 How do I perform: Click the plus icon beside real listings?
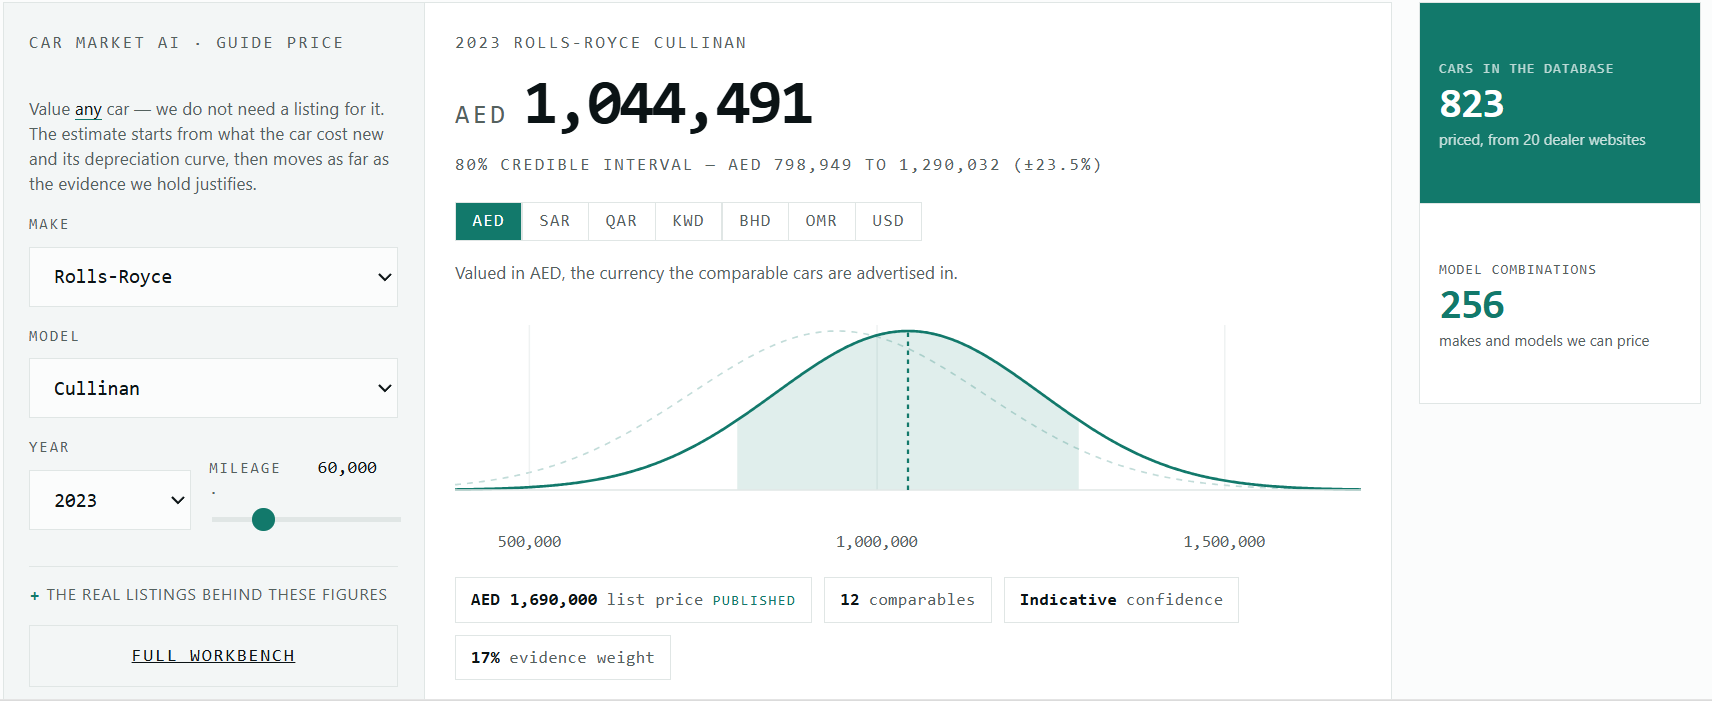(35, 596)
